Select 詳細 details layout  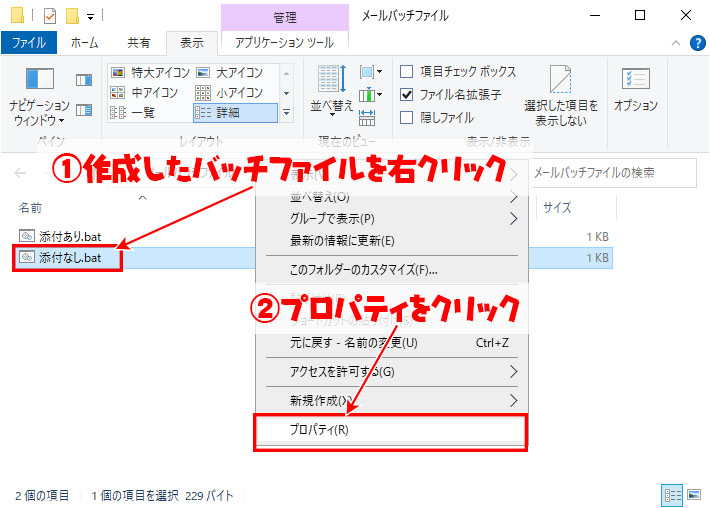[235, 113]
